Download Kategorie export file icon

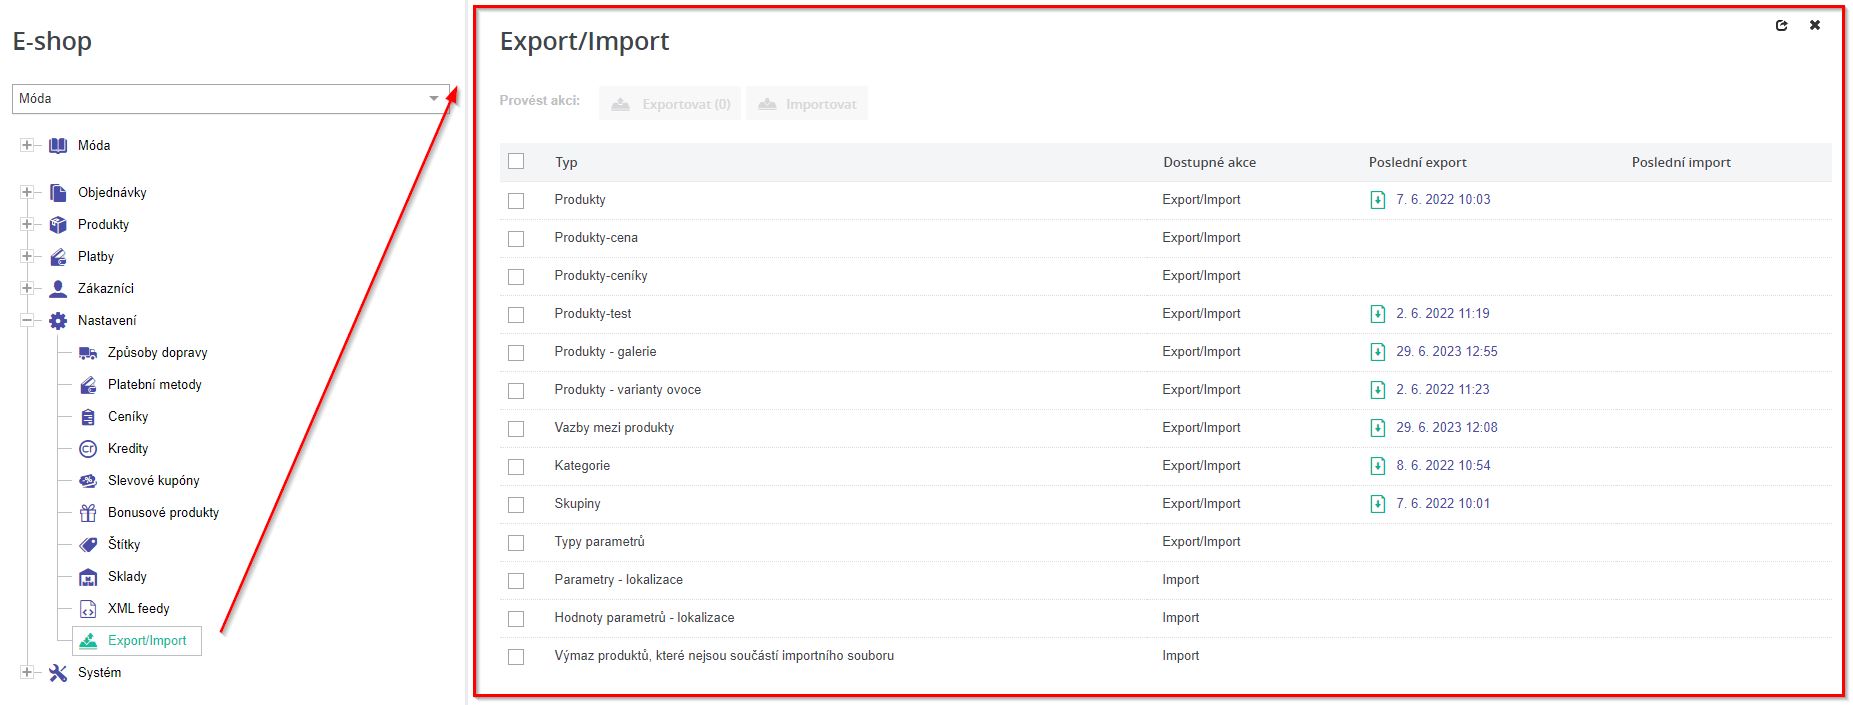(1377, 466)
